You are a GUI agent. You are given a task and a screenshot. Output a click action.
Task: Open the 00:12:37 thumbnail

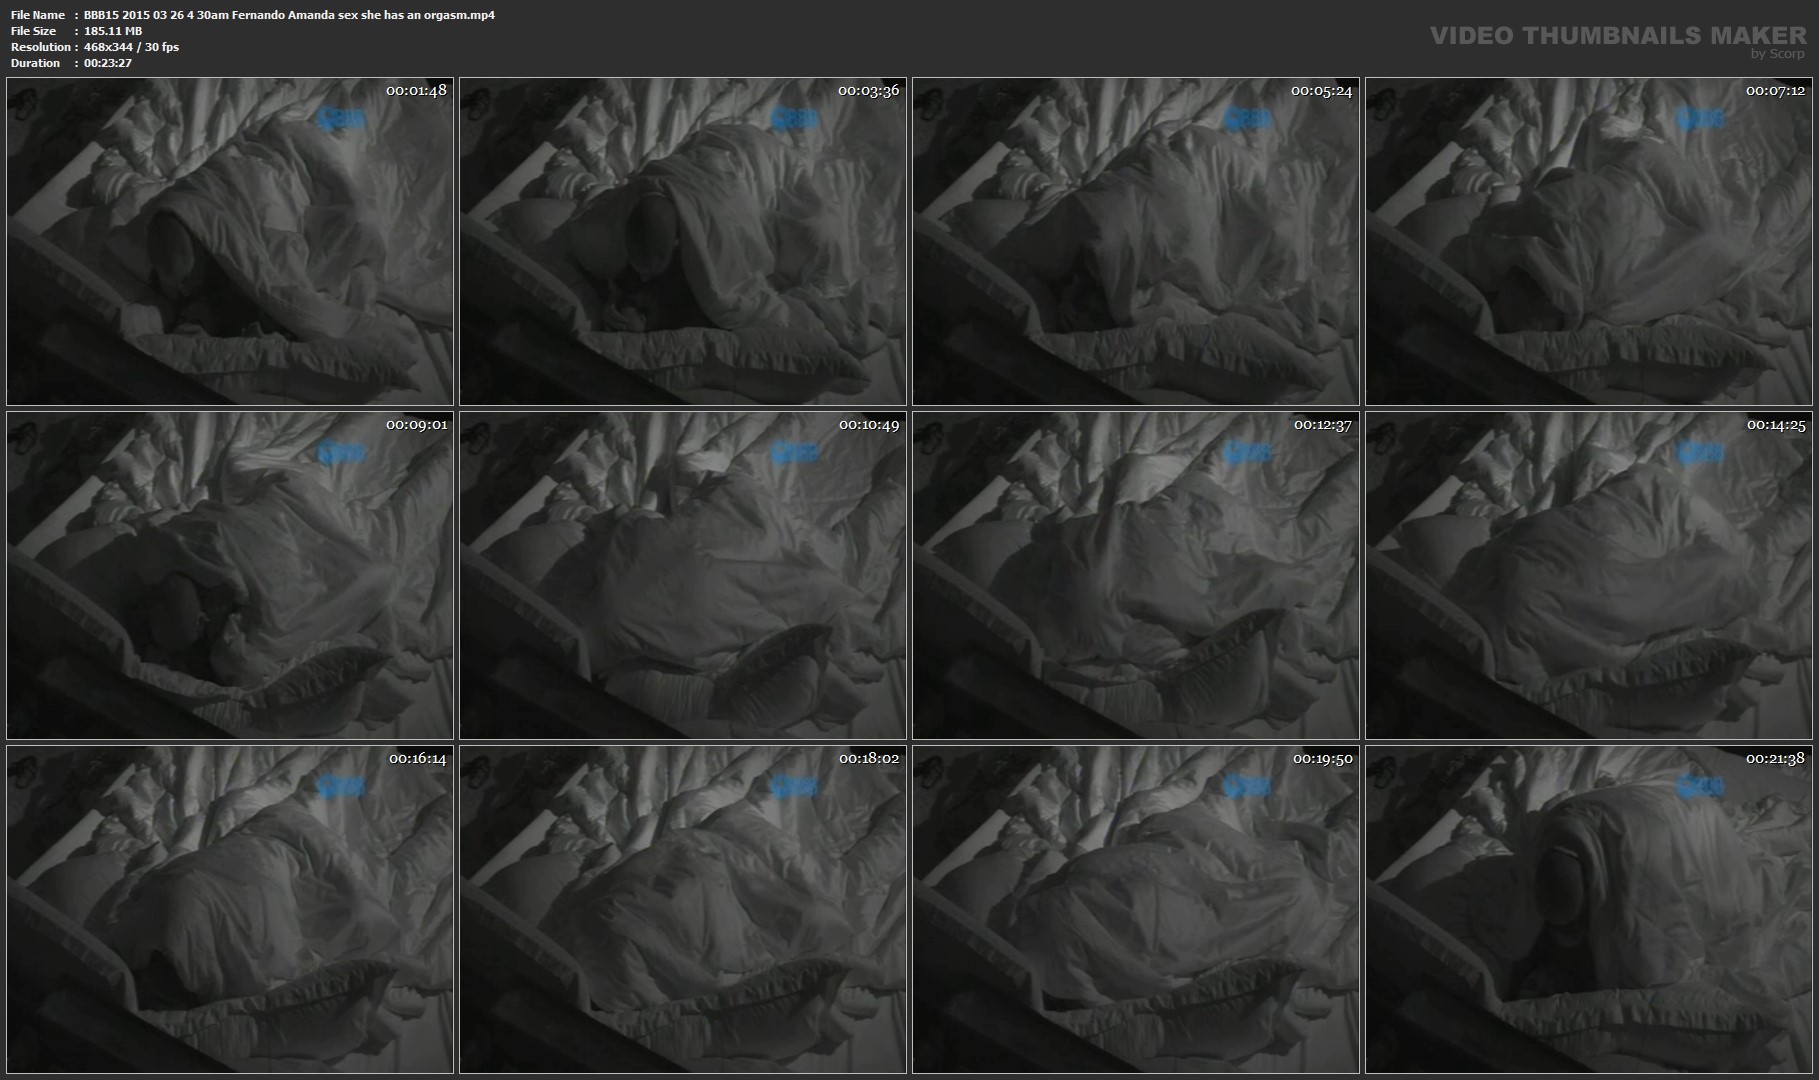pyautogui.click(x=1136, y=575)
